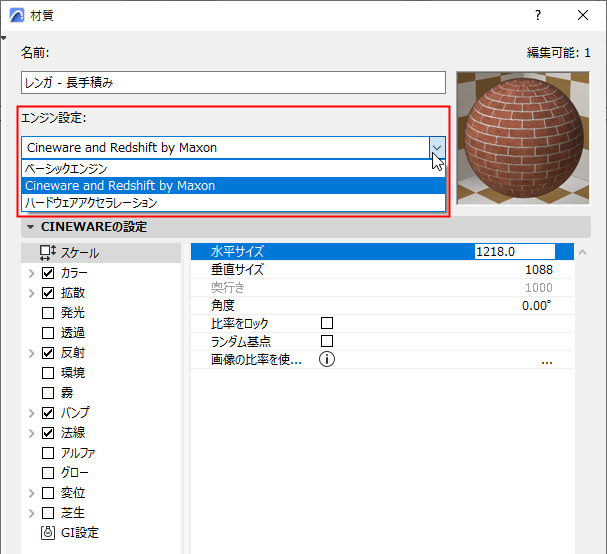Click the scroll up arrow in settings list
The width and height of the screenshot is (607, 554).
[x=582, y=252]
